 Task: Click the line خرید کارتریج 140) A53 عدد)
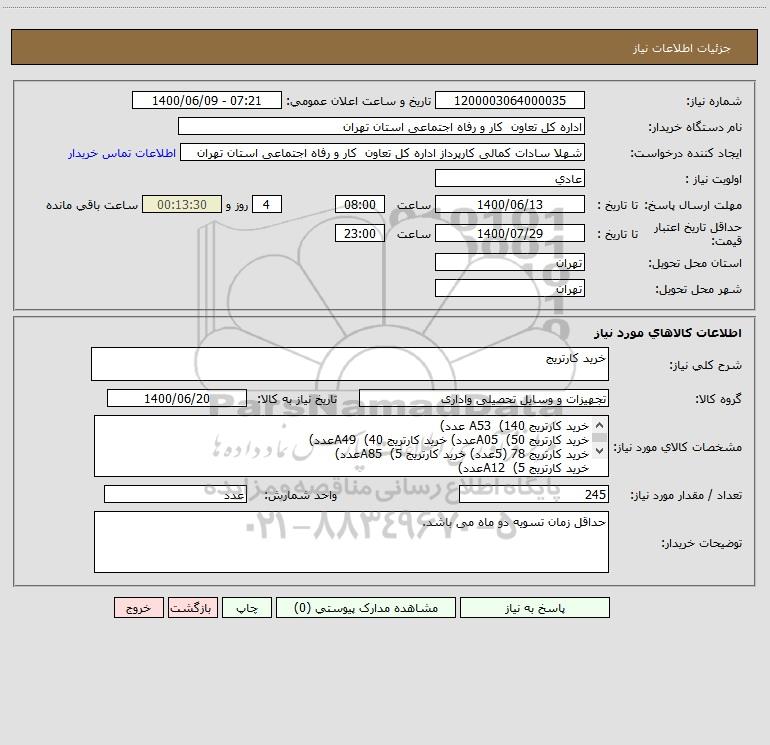point(514,426)
